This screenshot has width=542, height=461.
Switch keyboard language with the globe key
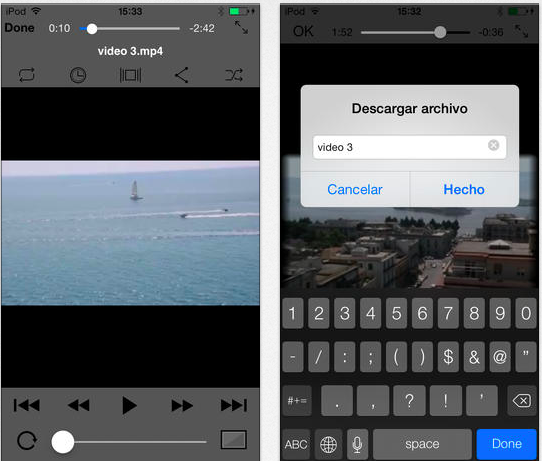pyautogui.click(x=328, y=444)
